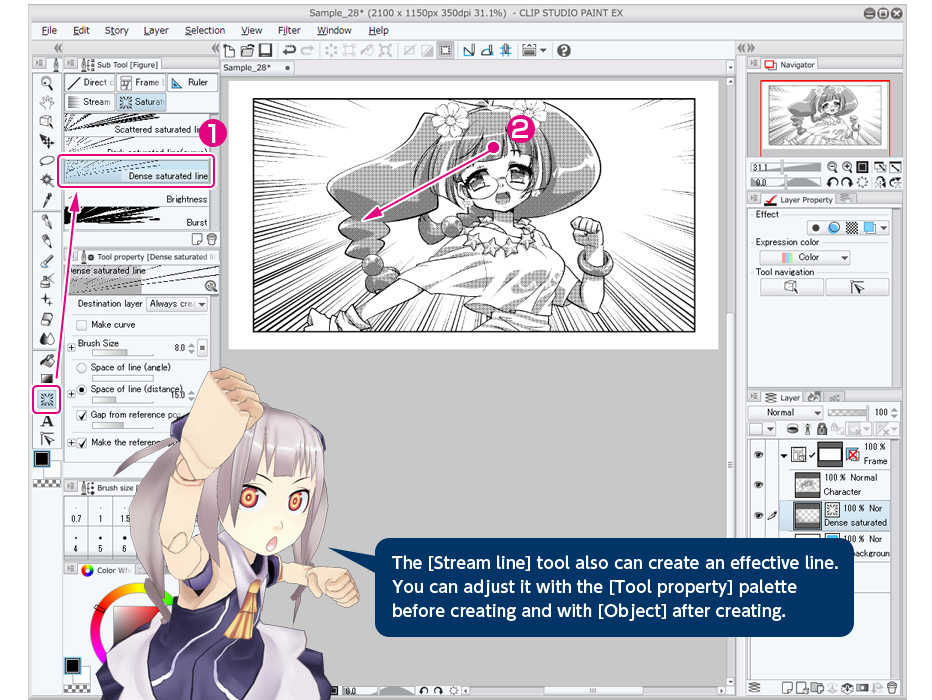Hide the Character layer visibility eye
The width and height of the screenshot is (932, 700).
[x=757, y=484]
